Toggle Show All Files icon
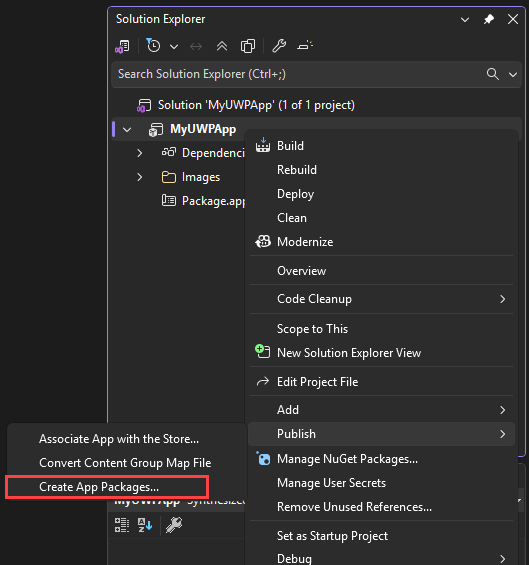This screenshot has height=565, width=530. click(x=248, y=46)
